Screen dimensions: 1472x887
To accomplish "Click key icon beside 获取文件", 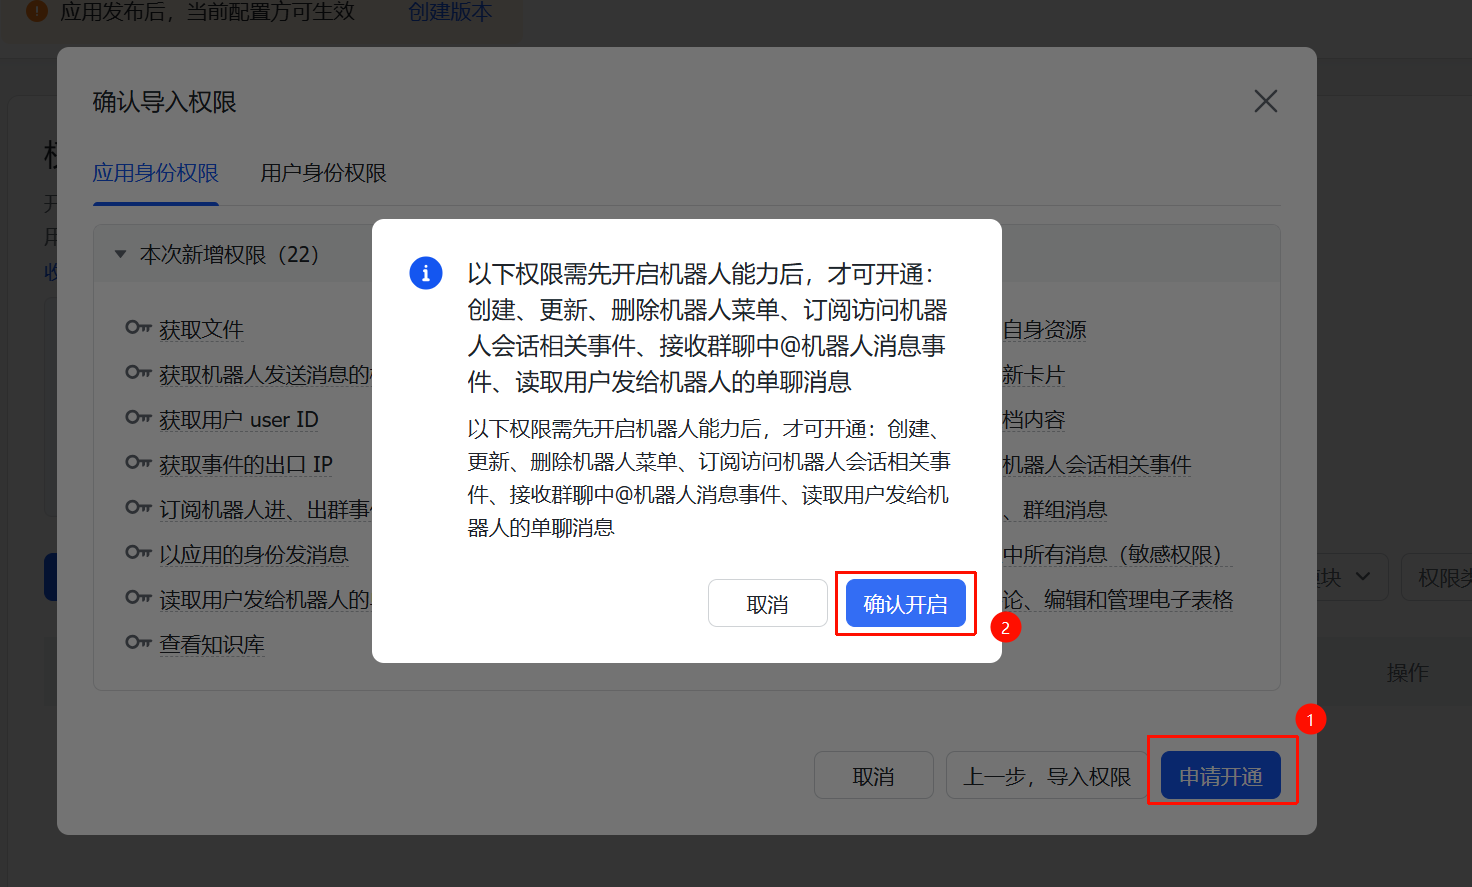I will (138, 328).
